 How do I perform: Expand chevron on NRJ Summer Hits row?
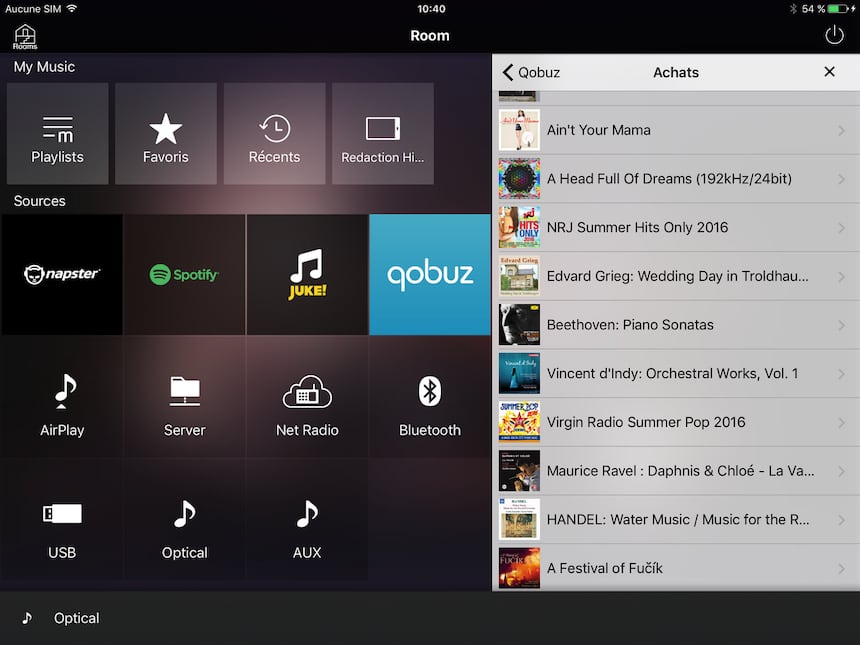(x=841, y=228)
